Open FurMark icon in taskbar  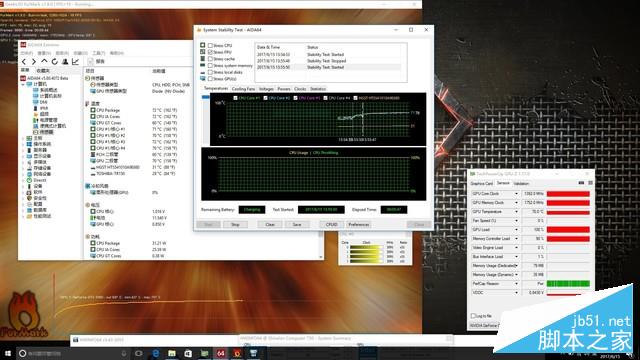[x=237, y=353]
